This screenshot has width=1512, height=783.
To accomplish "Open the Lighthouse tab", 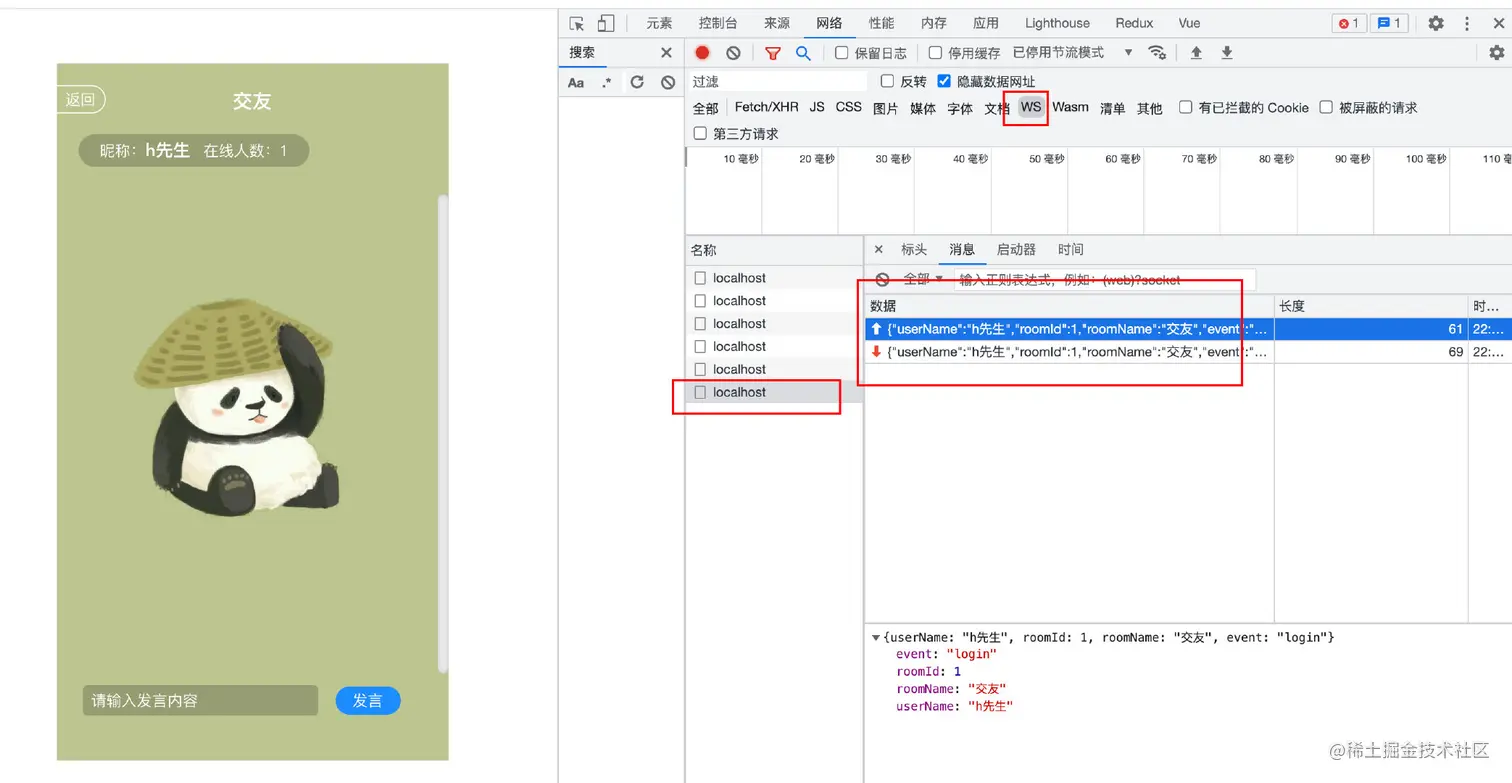I will tap(1057, 23).
